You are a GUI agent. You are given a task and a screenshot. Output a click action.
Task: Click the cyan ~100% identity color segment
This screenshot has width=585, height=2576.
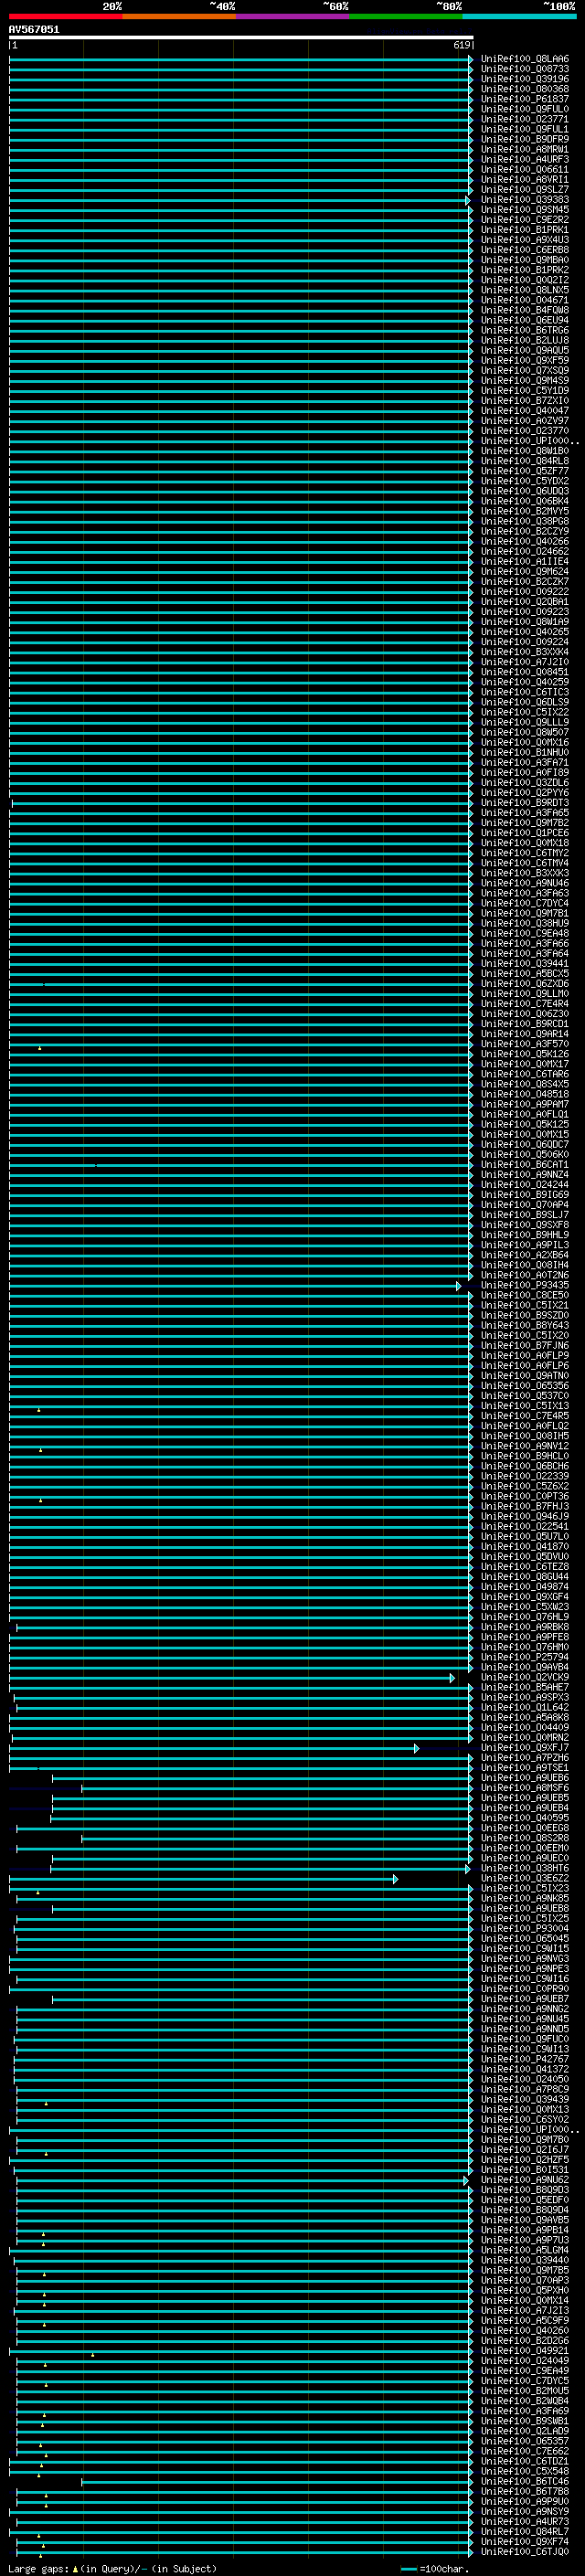tap(520, 16)
